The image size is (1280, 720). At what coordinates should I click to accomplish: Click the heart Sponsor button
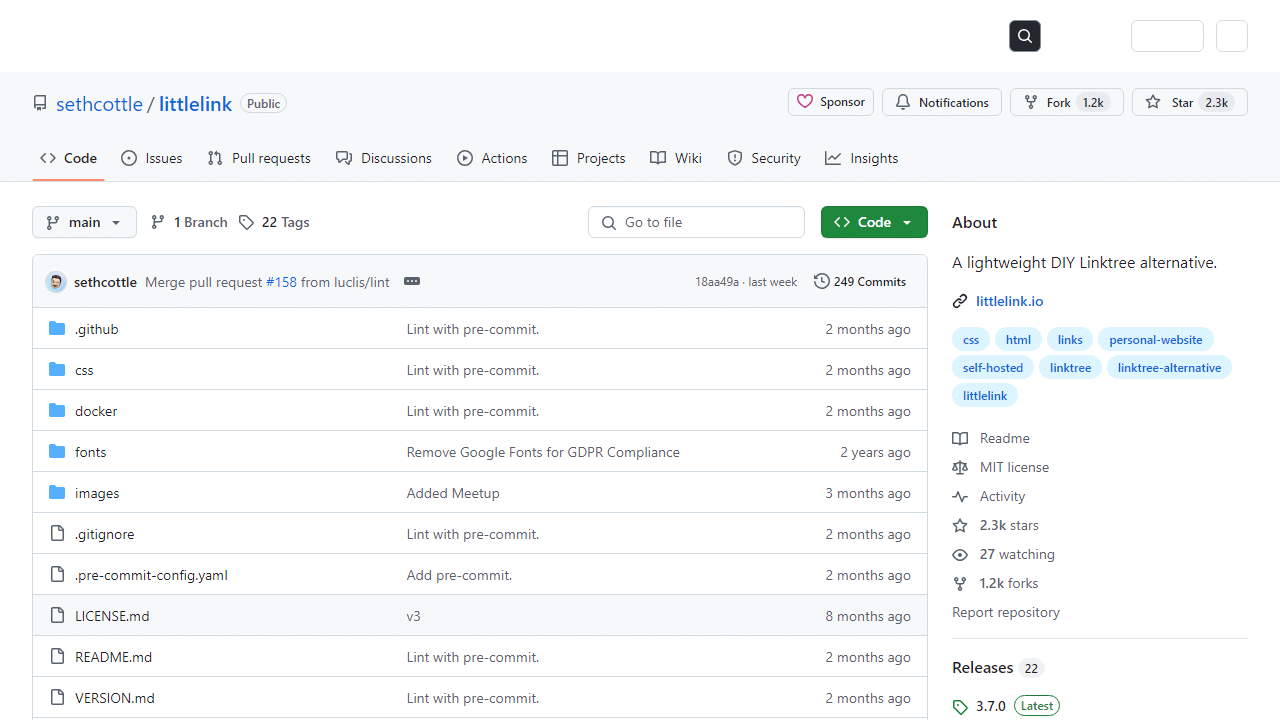pyautogui.click(x=831, y=102)
